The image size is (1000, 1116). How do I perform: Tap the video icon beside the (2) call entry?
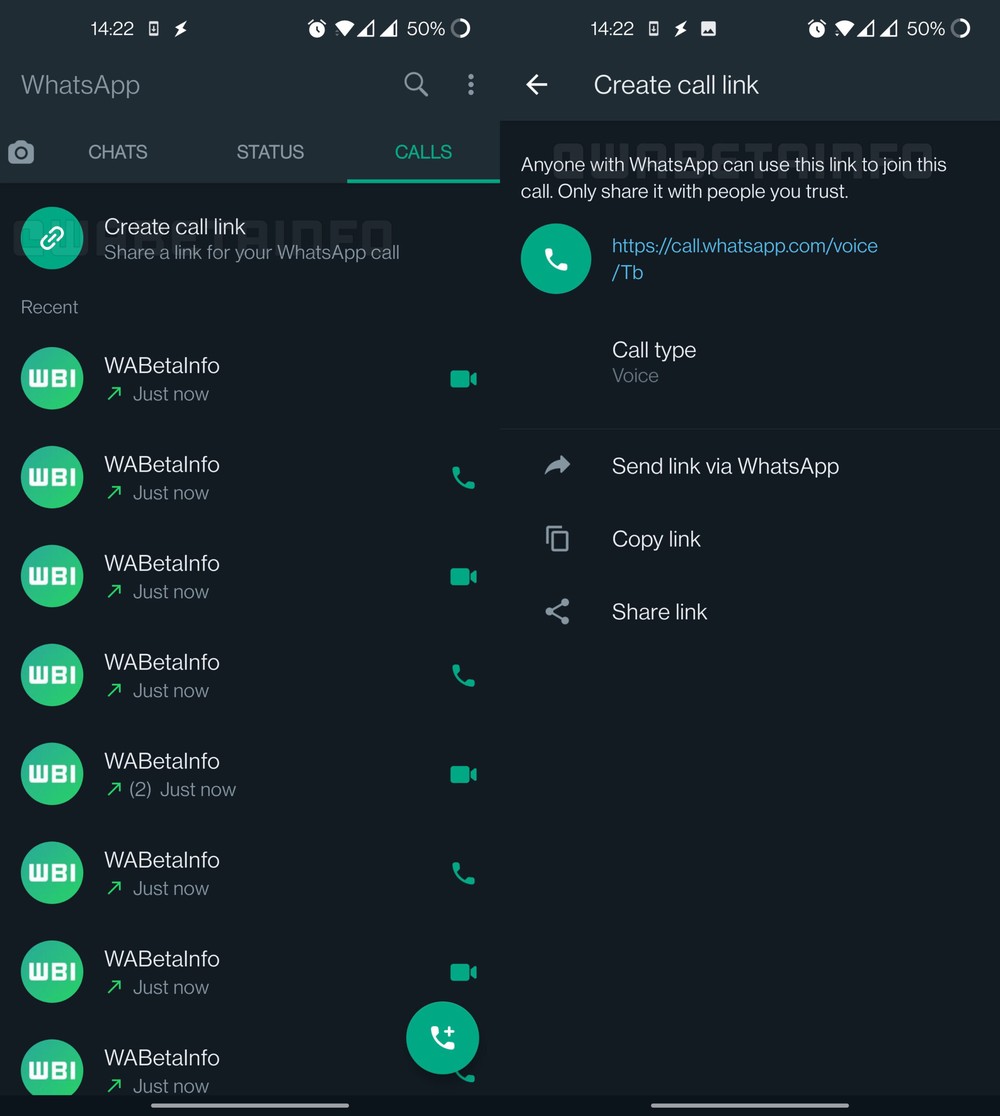[463, 774]
